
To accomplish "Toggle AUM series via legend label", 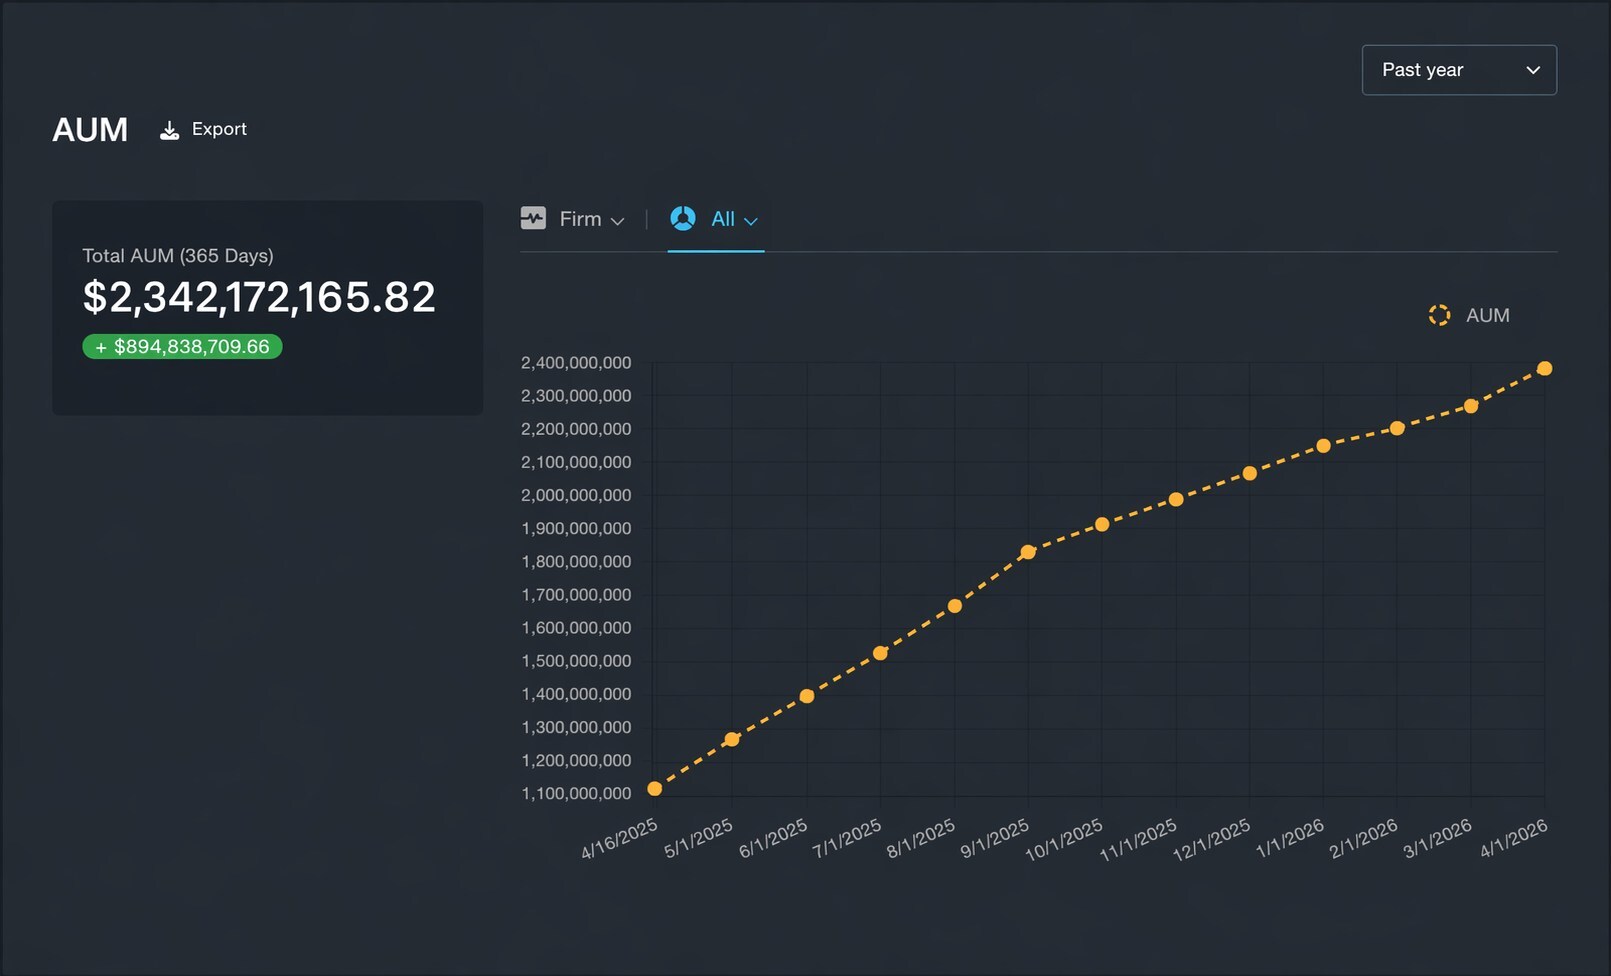I will 1487,315.
